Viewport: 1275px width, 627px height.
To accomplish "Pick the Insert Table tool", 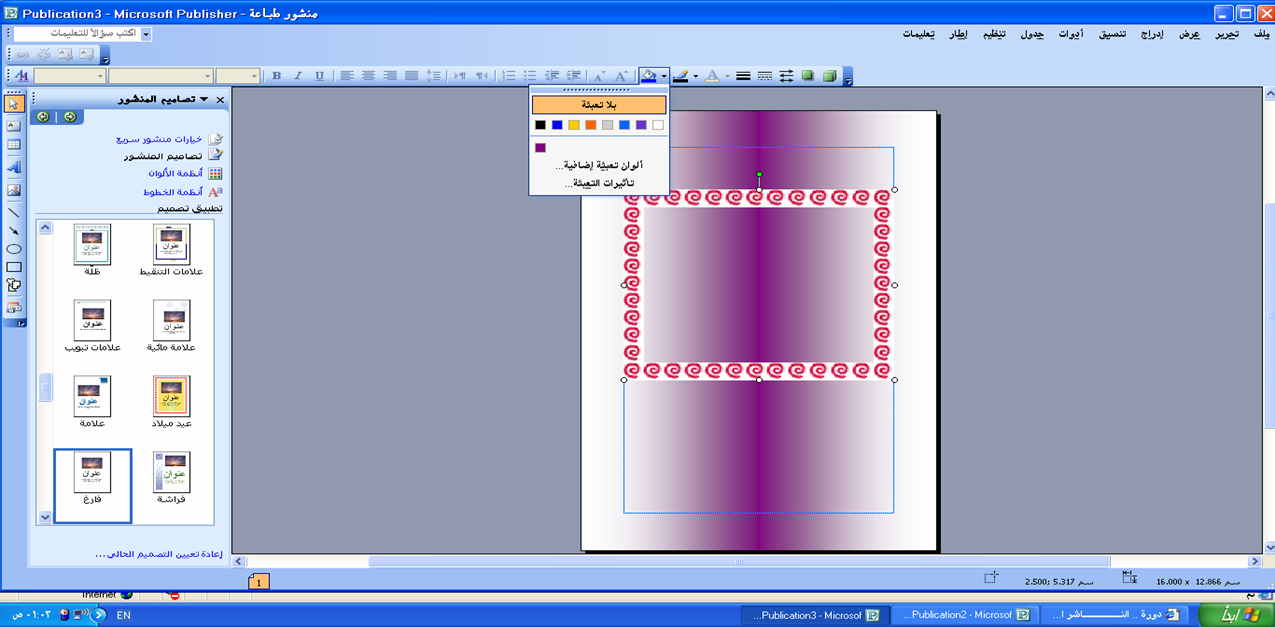I will [x=14, y=146].
